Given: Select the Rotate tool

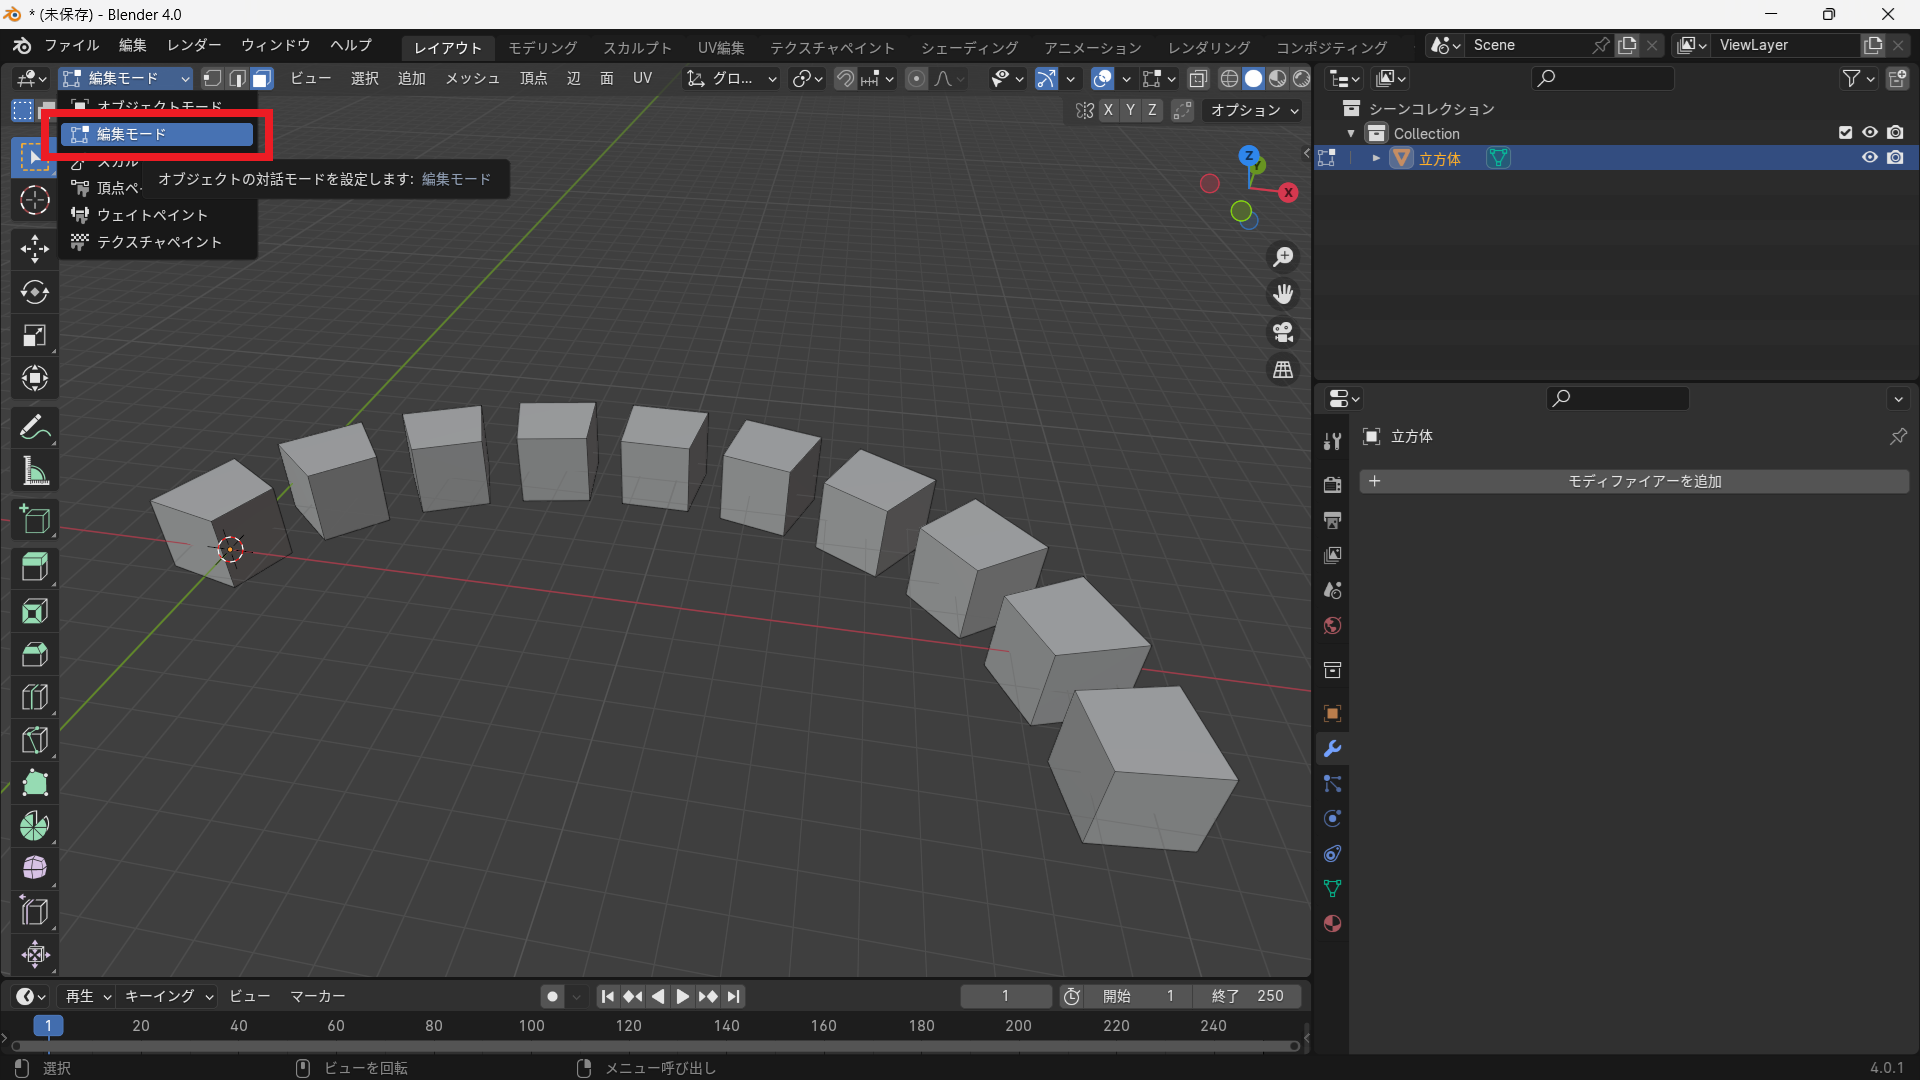Looking at the screenshot, I should click(x=35, y=292).
